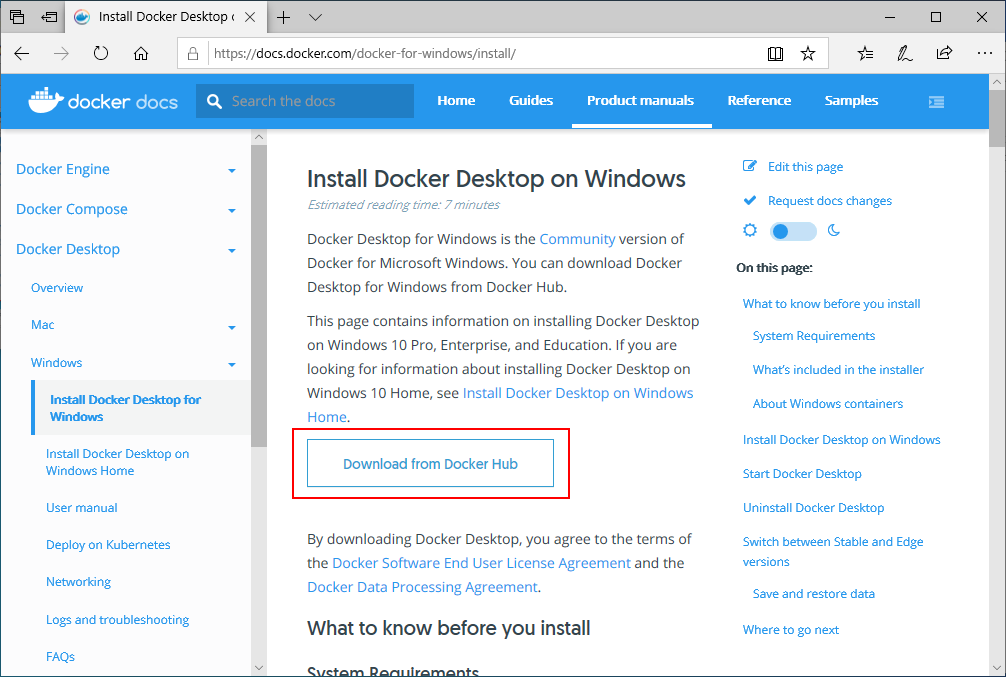Click the share page icon
Screen dimensions: 1006x677
(944, 53)
